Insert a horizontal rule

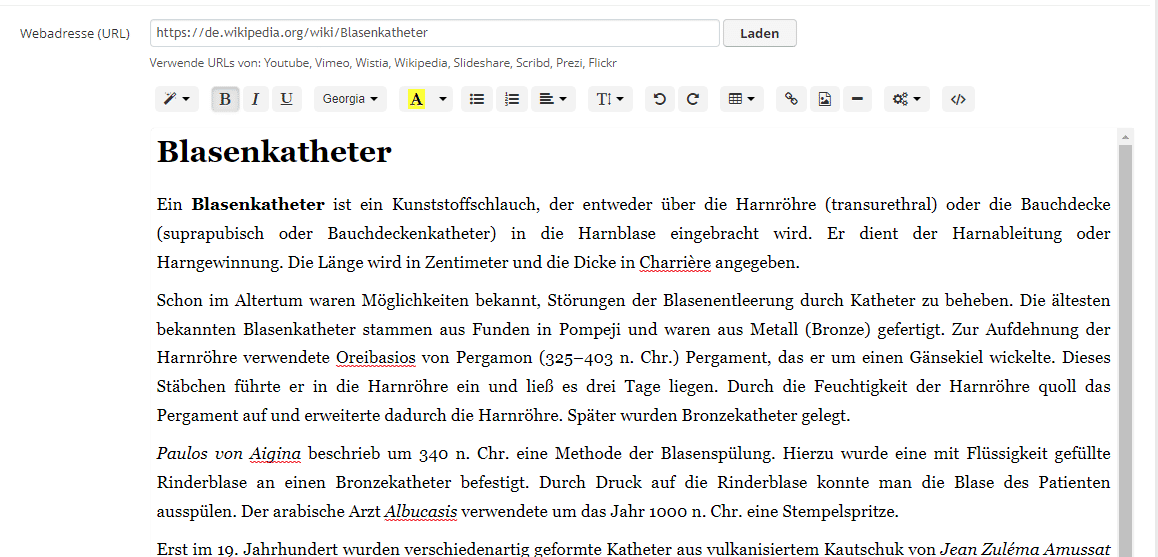[857, 99]
